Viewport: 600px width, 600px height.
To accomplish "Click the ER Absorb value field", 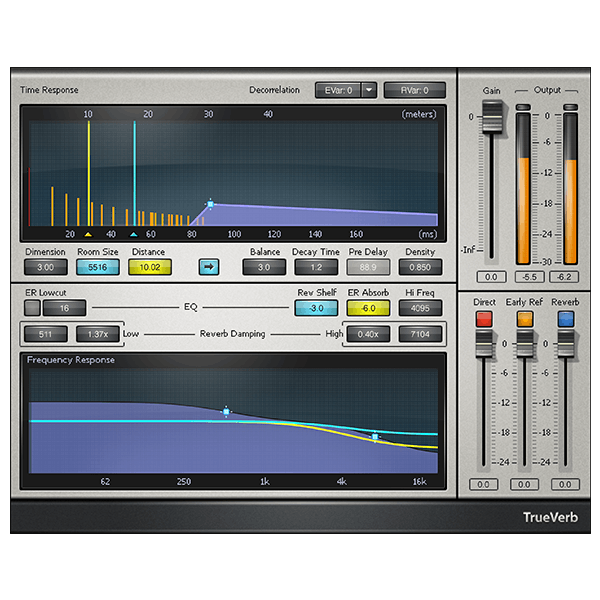I will click(368, 308).
